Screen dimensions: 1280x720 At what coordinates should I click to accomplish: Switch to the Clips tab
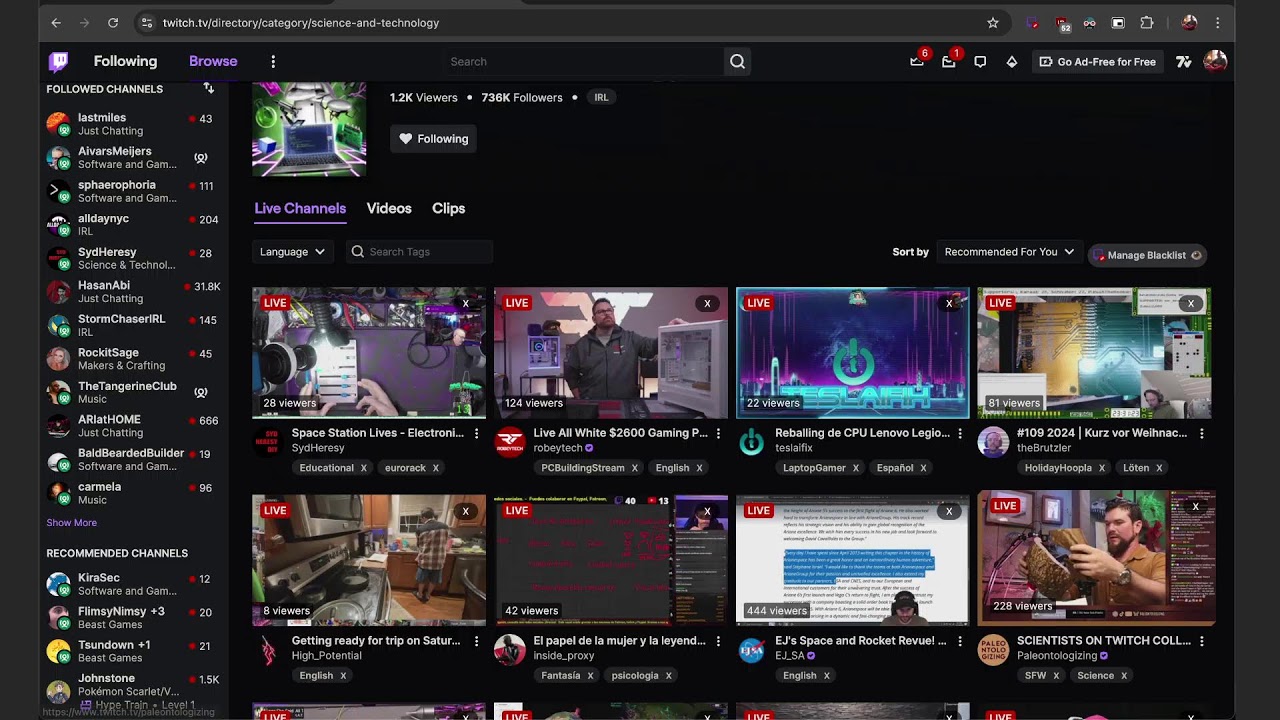pos(448,208)
